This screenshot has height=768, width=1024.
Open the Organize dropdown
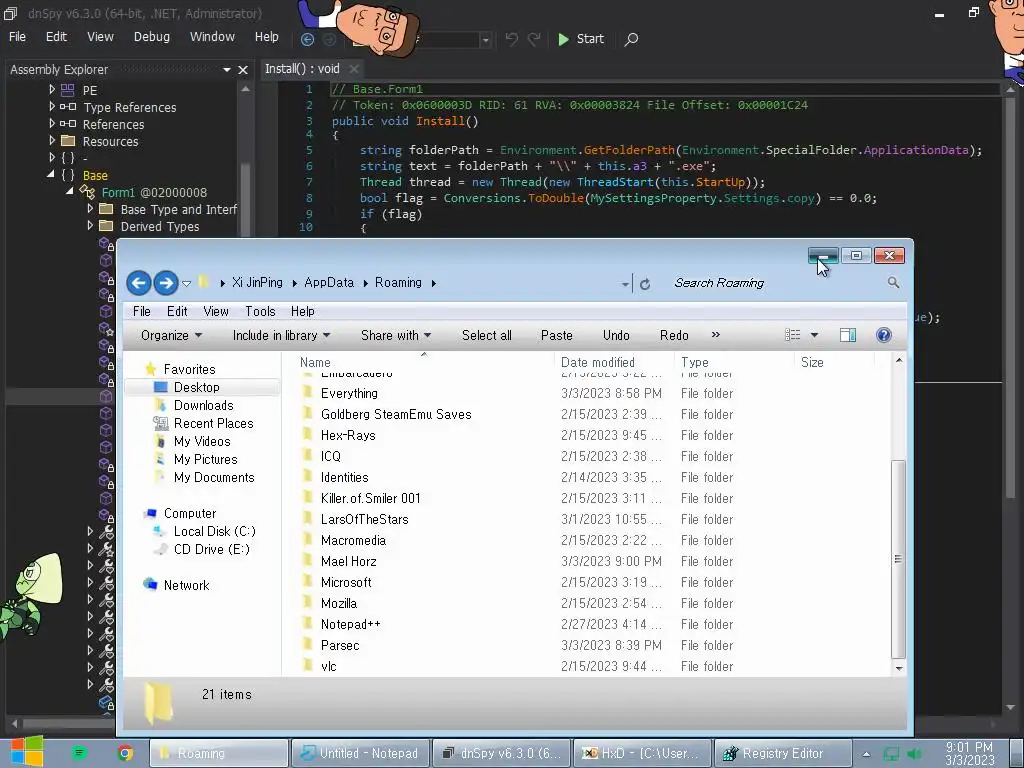click(171, 335)
